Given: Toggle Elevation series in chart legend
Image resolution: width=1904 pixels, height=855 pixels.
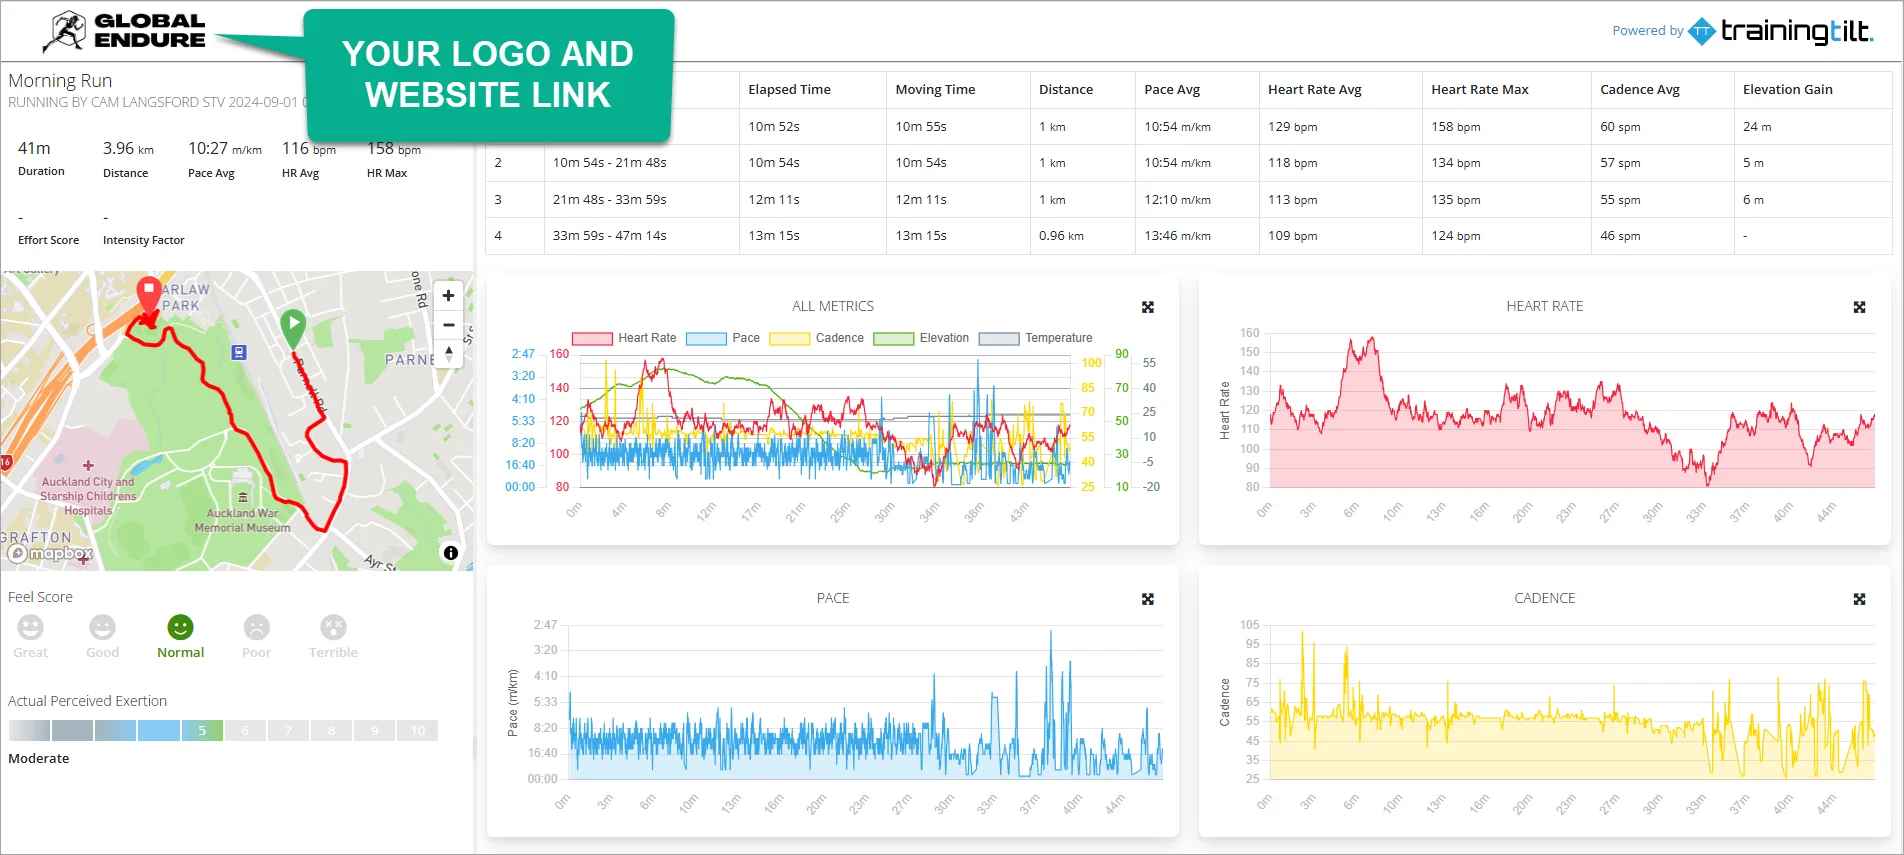Looking at the screenshot, I should [x=921, y=338].
